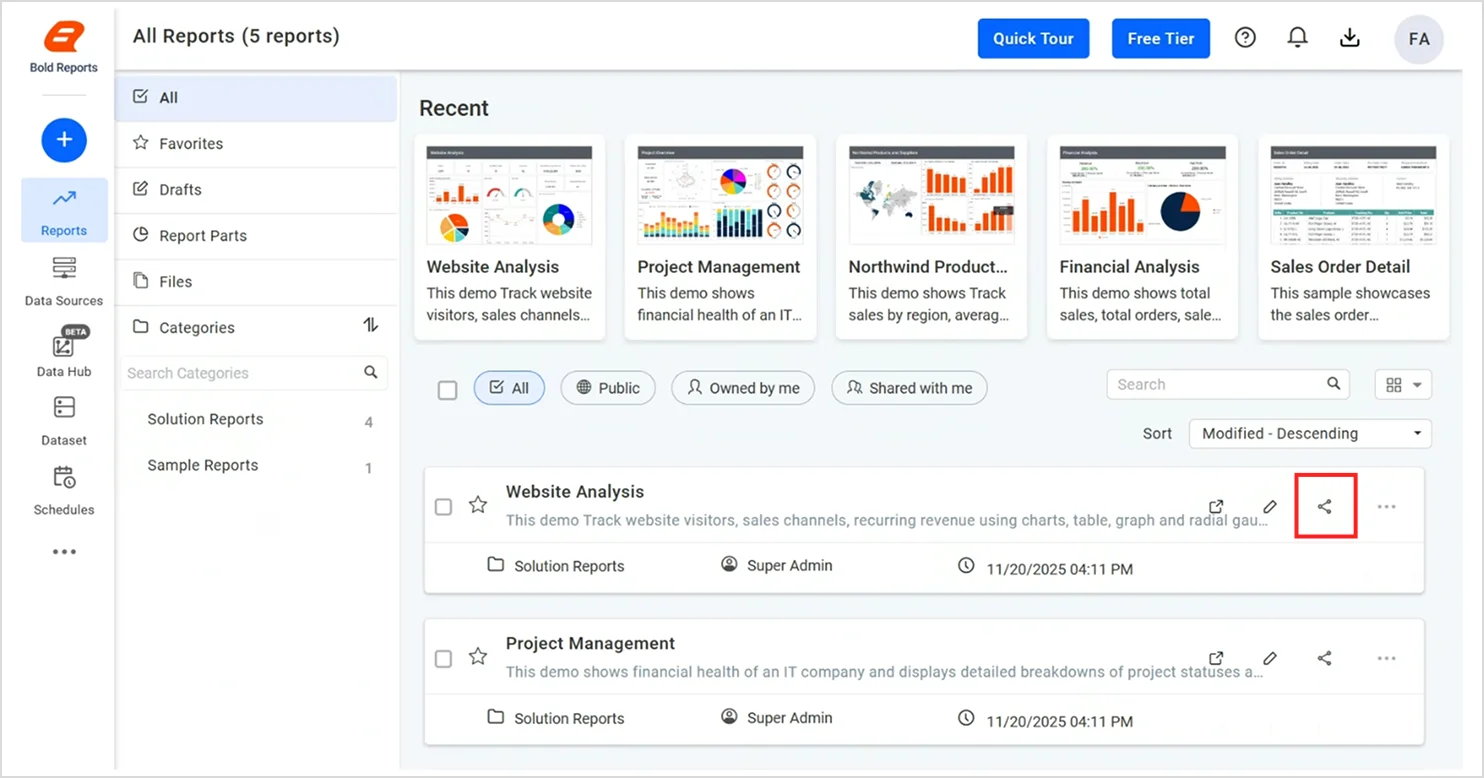Show more sidebar options ellipsis
The width and height of the screenshot is (1484, 778).
click(x=64, y=552)
